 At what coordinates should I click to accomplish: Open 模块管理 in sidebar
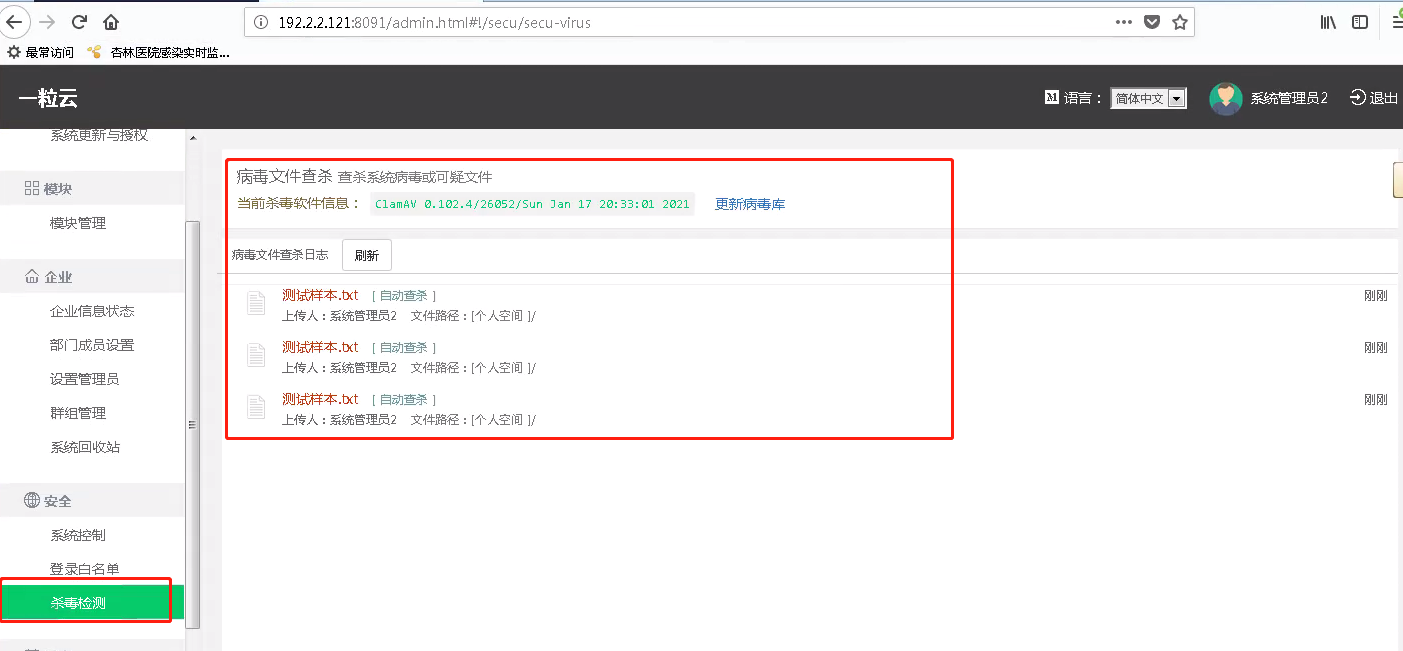point(78,223)
